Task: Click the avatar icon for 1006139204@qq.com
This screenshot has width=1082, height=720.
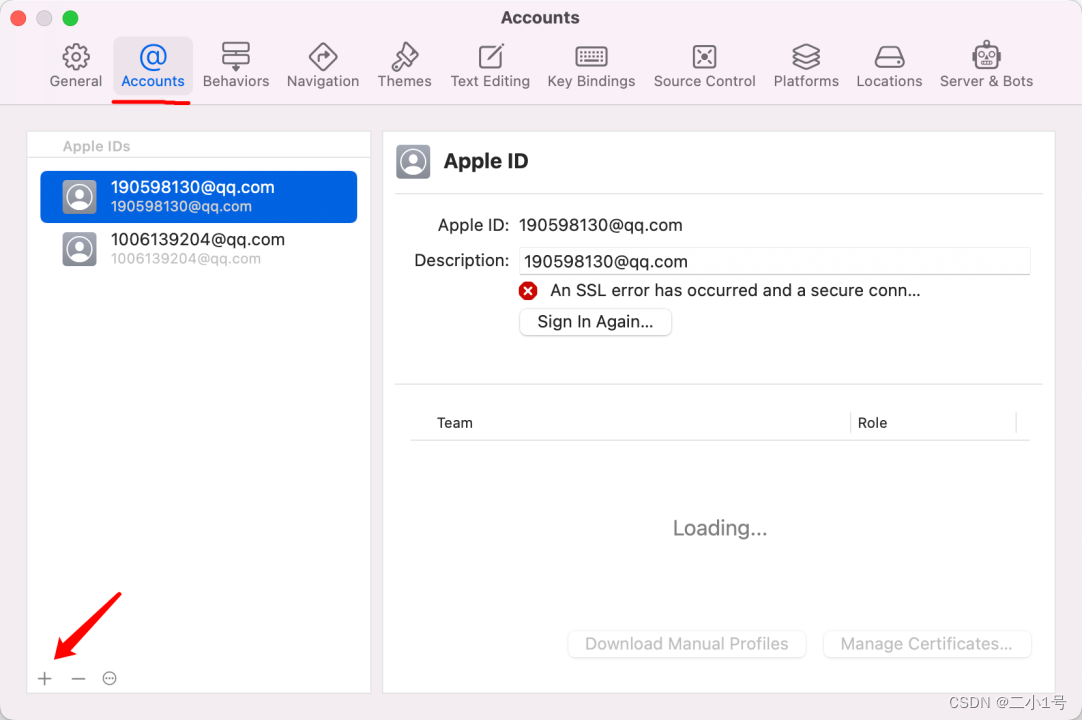Action: point(79,249)
